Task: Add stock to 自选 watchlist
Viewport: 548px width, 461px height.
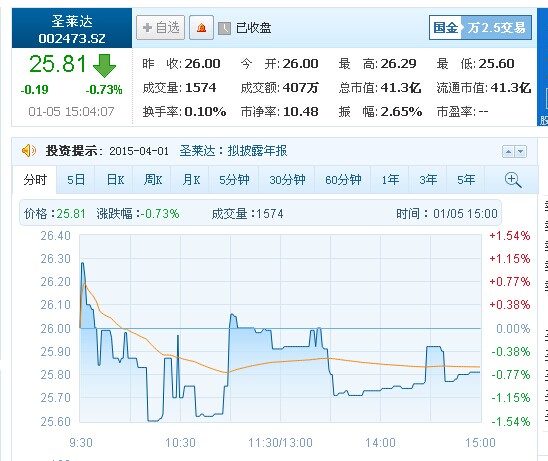Action: pos(160,28)
